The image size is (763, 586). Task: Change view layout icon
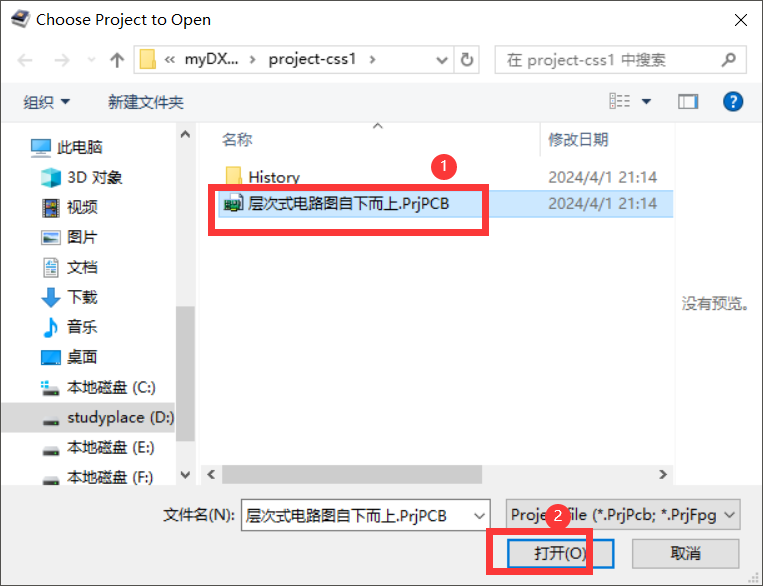pos(619,101)
